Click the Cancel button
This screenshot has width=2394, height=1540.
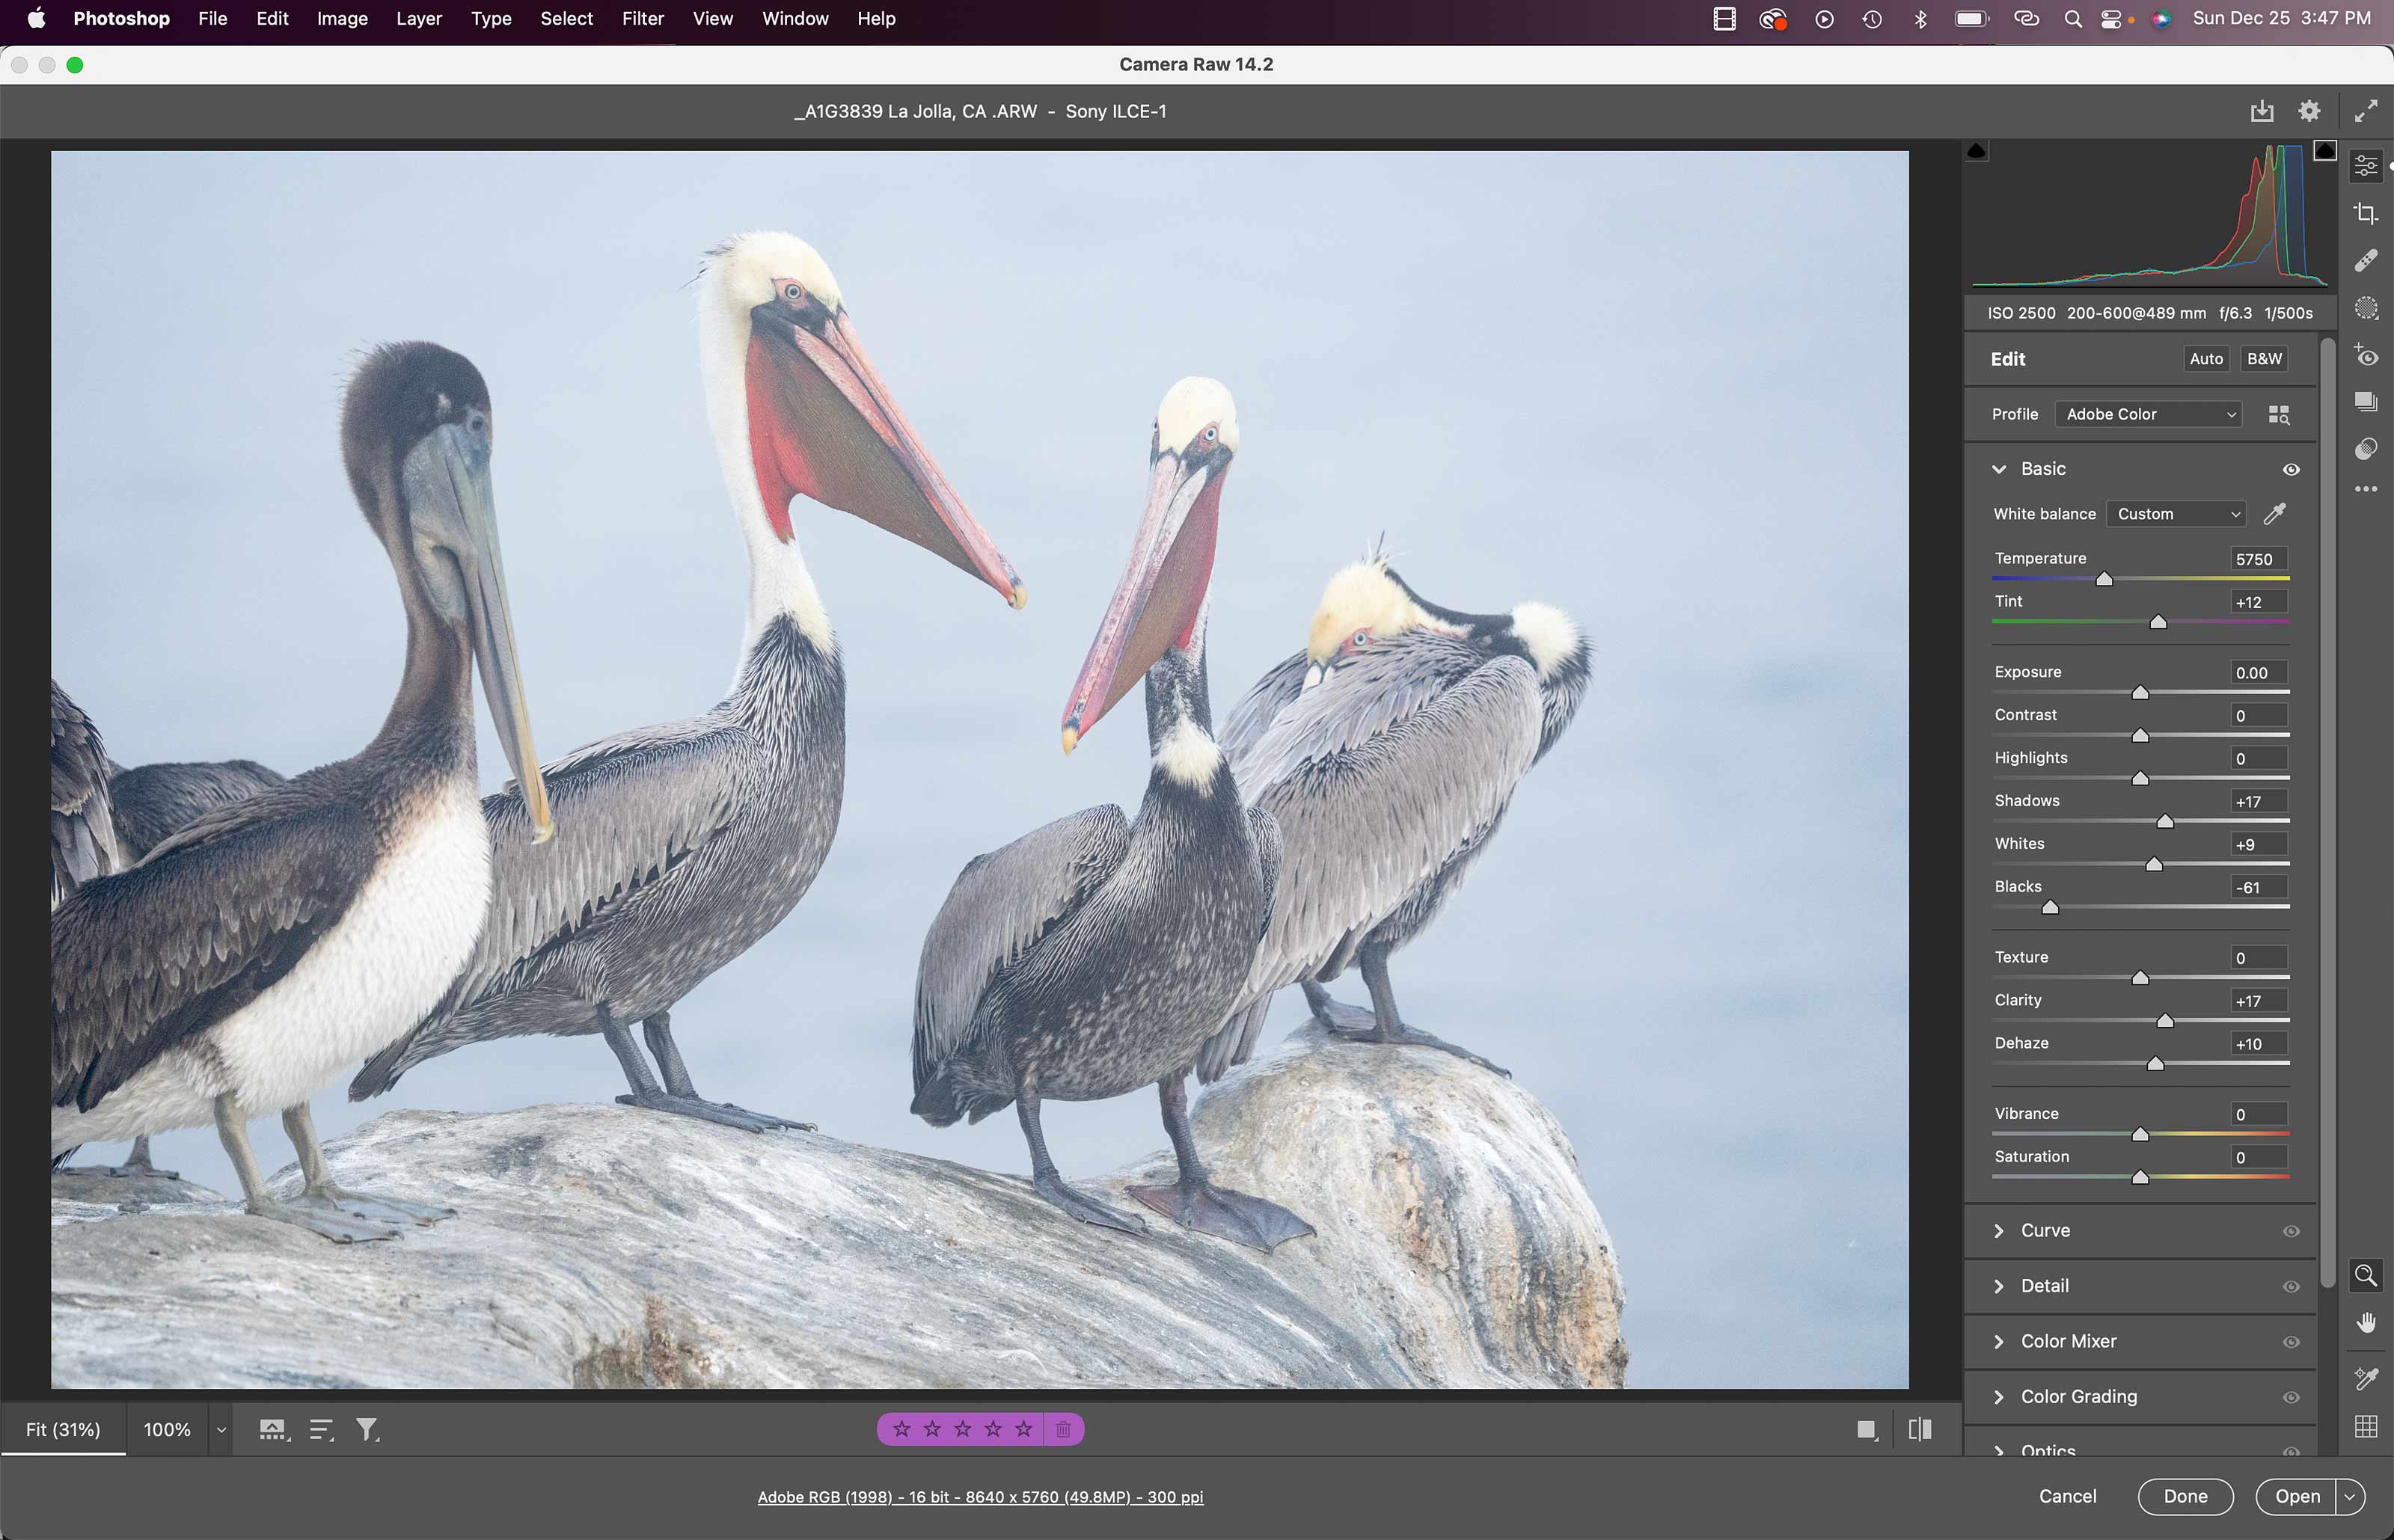point(2067,1497)
